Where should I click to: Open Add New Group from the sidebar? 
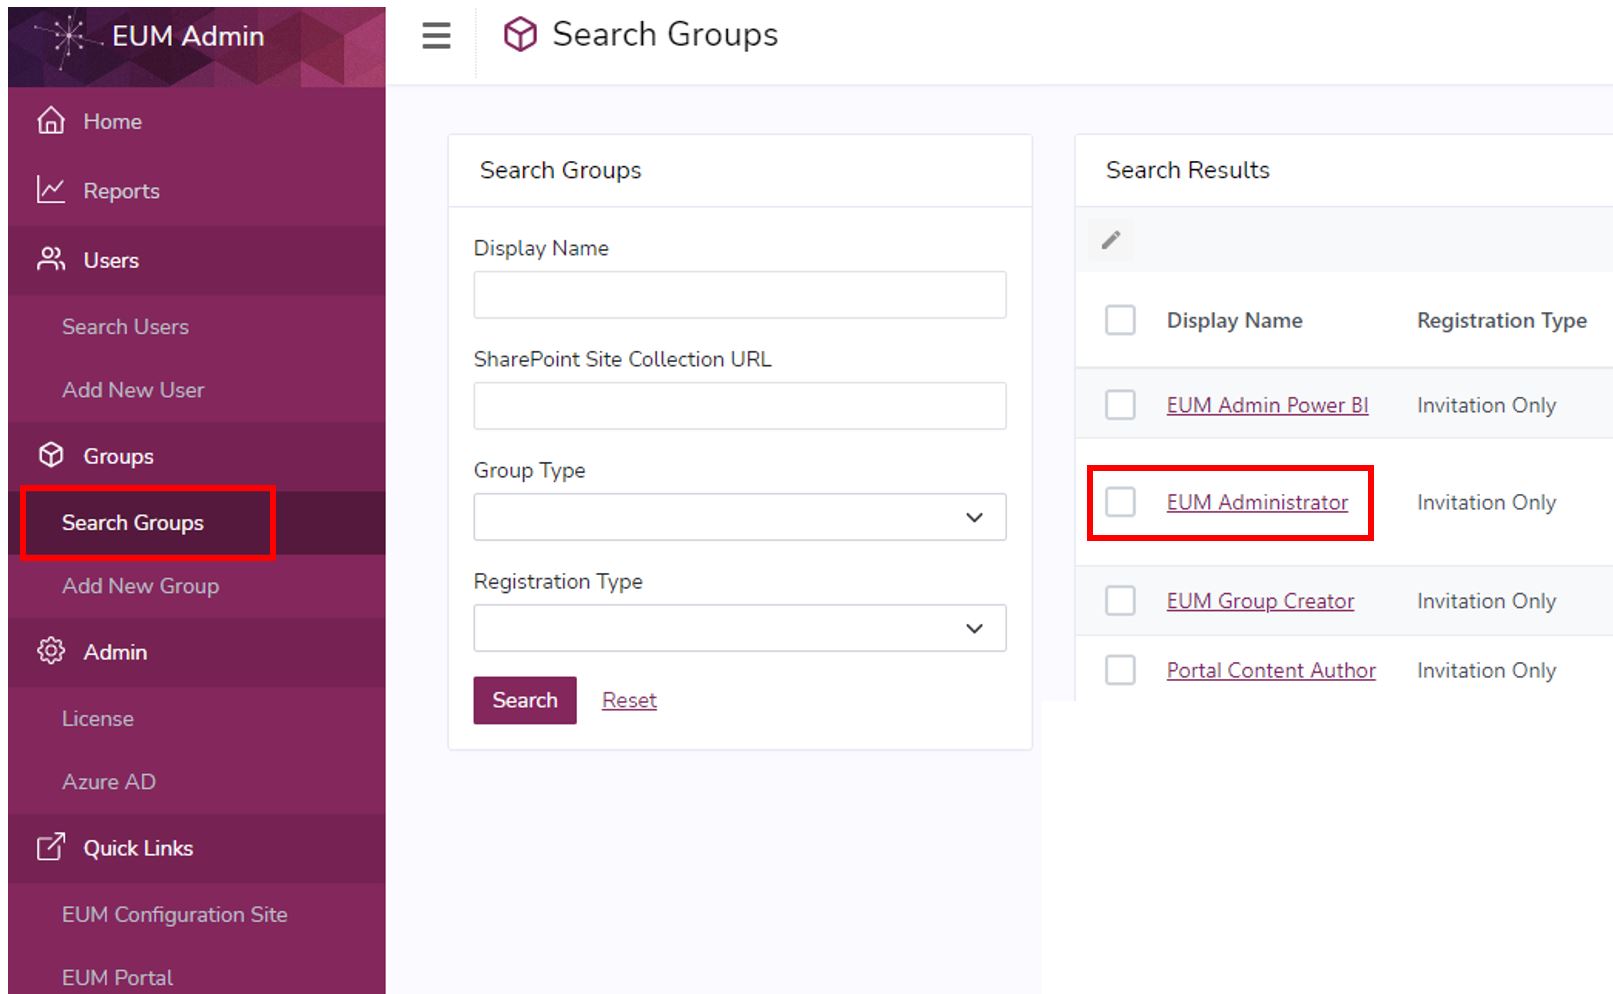point(140,586)
